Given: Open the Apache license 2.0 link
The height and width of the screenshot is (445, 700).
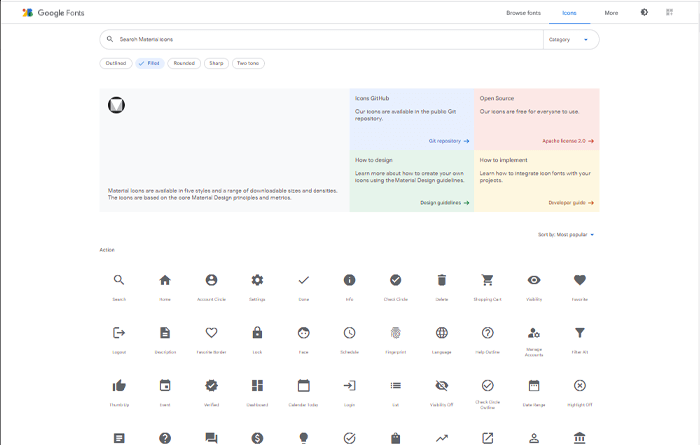Looking at the screenshot, I should coord(568,141).
